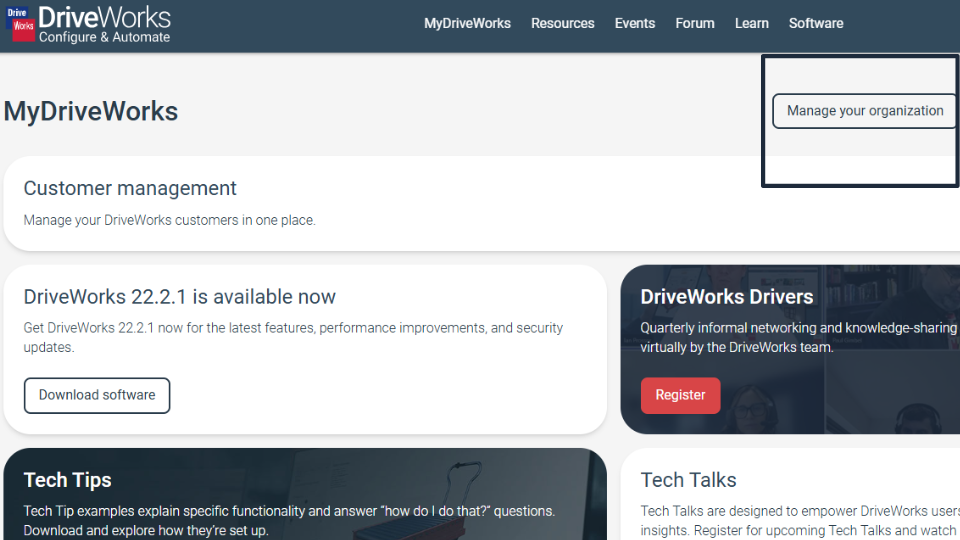Open the MyDriveWorks navigation item

click(467, 23)
